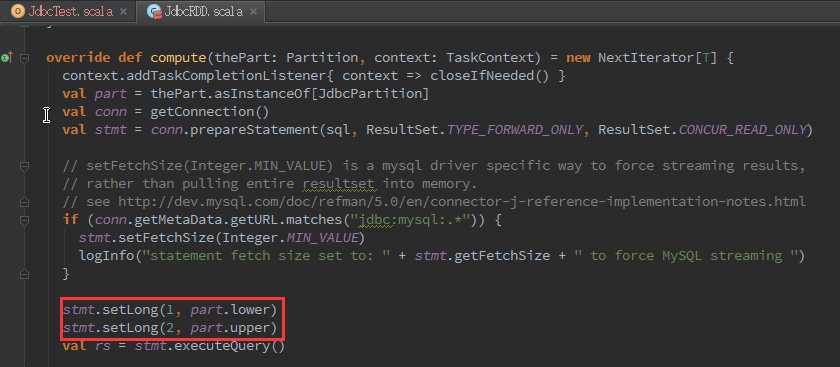
Task: Close the JdbcTest.scala tab
Action: 123,12
